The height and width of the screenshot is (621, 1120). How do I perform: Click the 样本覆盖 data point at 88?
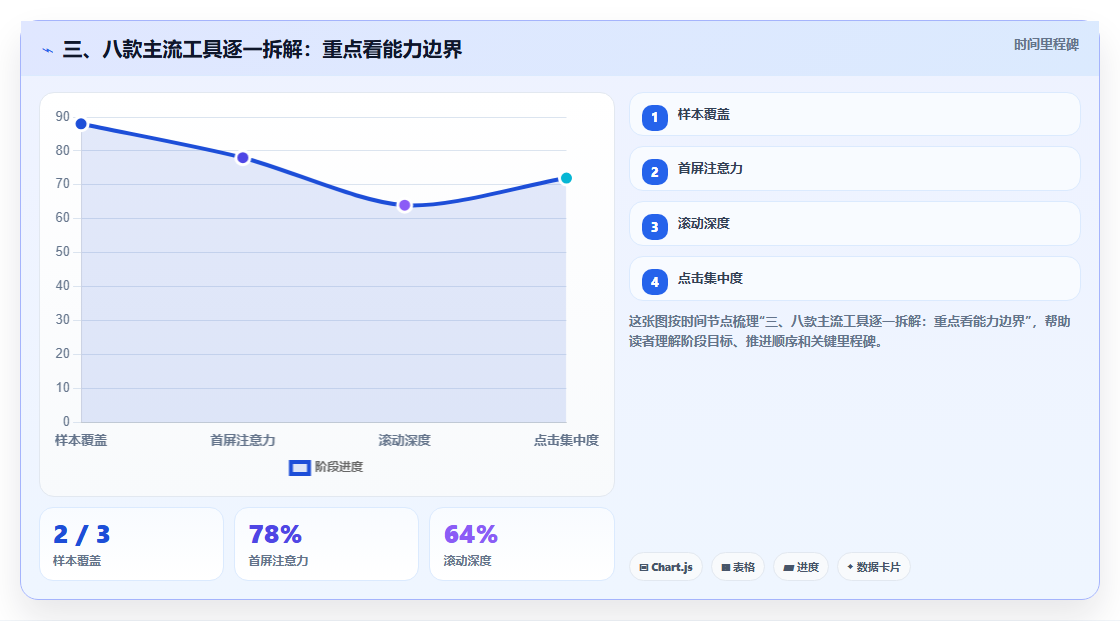click(81, 124)
